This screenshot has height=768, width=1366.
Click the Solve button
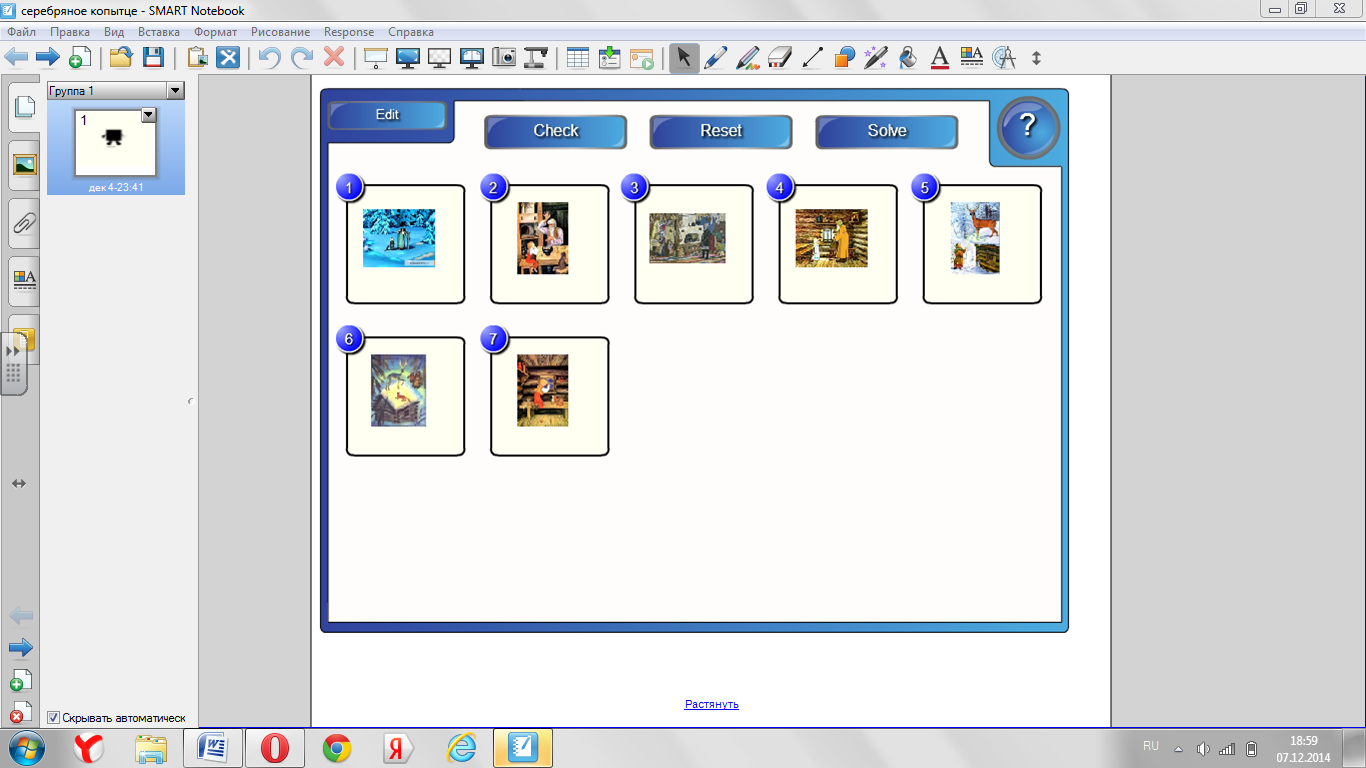click(x=887, y=131)
